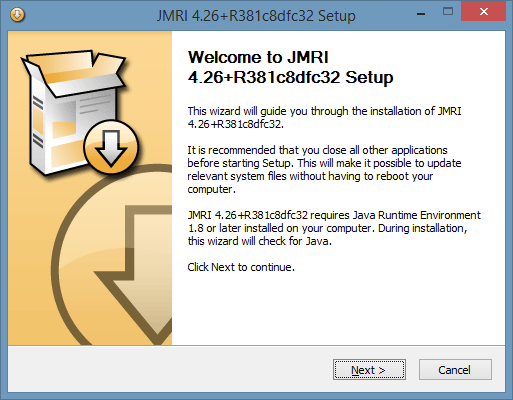Click the blank white area below the text

(x=338, y=310)
